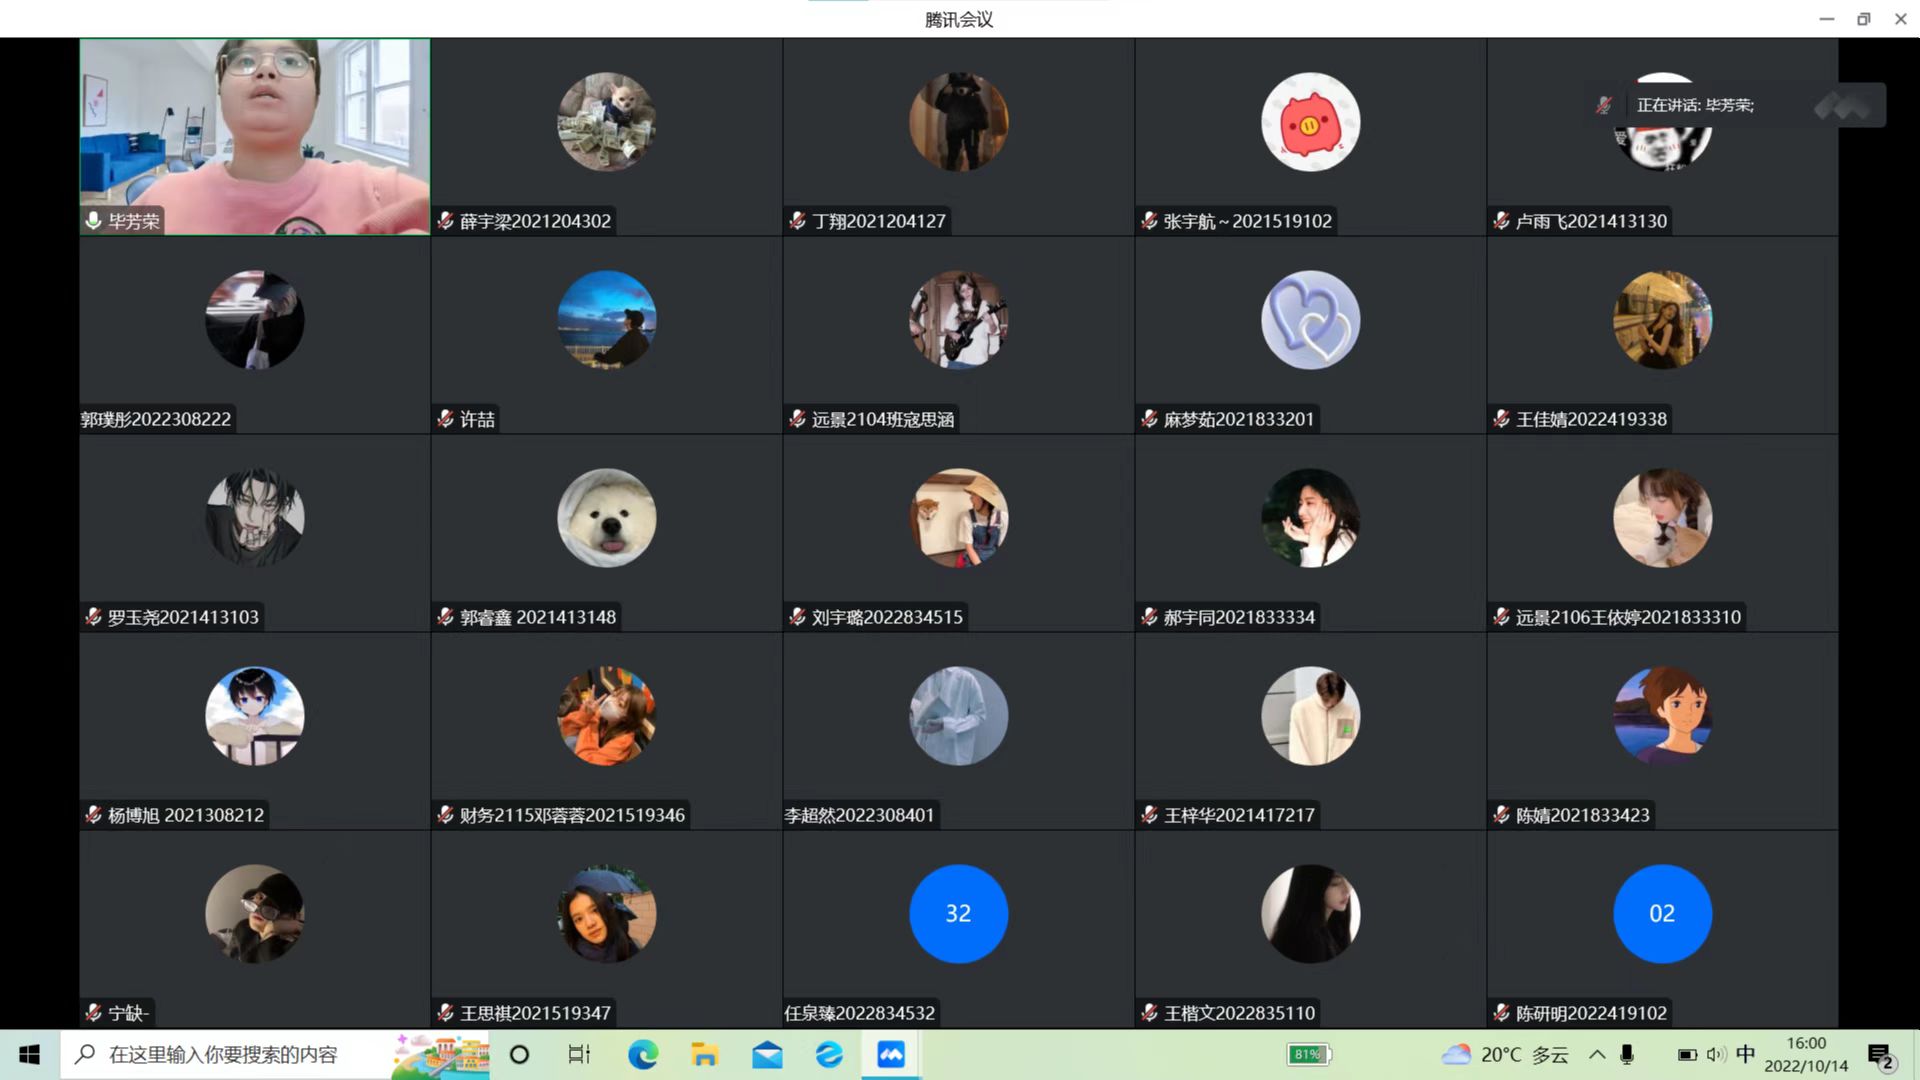Screen dimensions: 1920x1080
Task: Click muted mic icon beside 王楷文2022835110
Action: pyautogui.click(x=1150, y=1013)
